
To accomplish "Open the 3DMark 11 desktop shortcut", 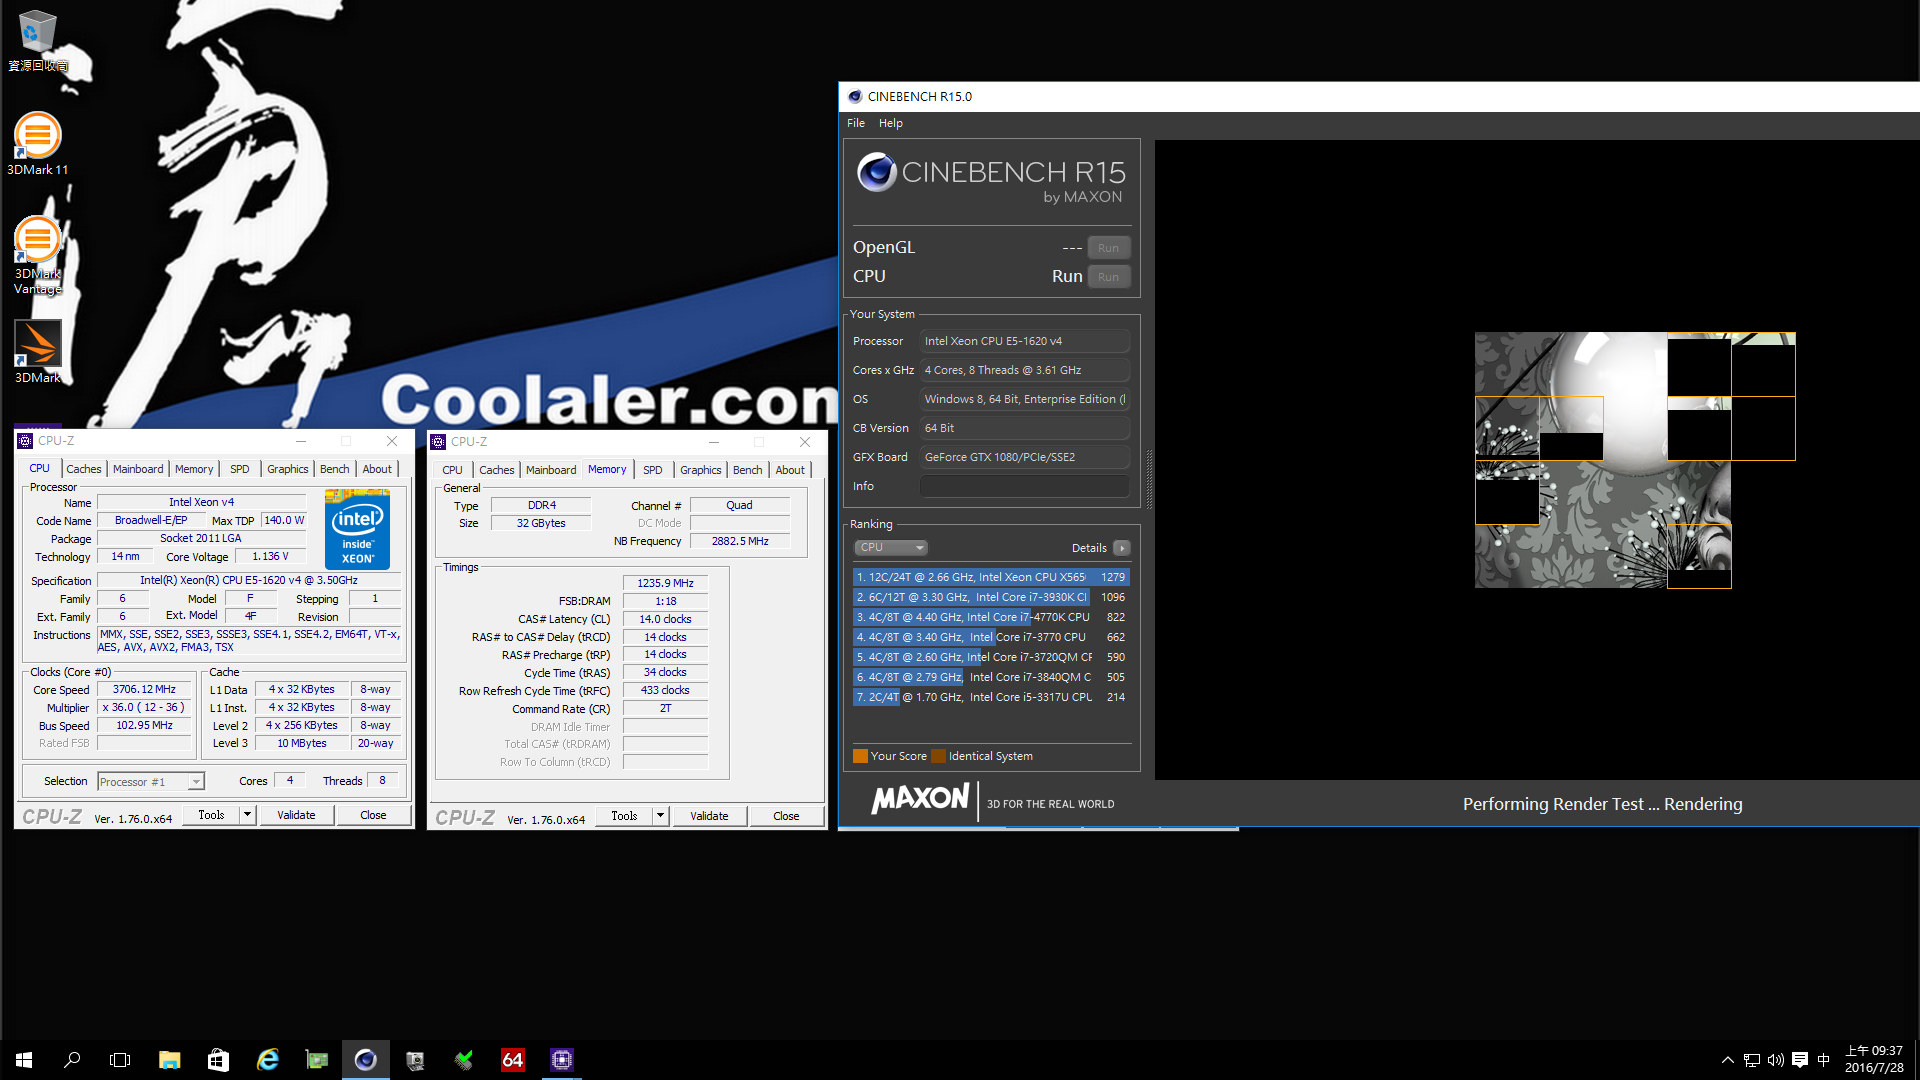I will tap(38, 144).
